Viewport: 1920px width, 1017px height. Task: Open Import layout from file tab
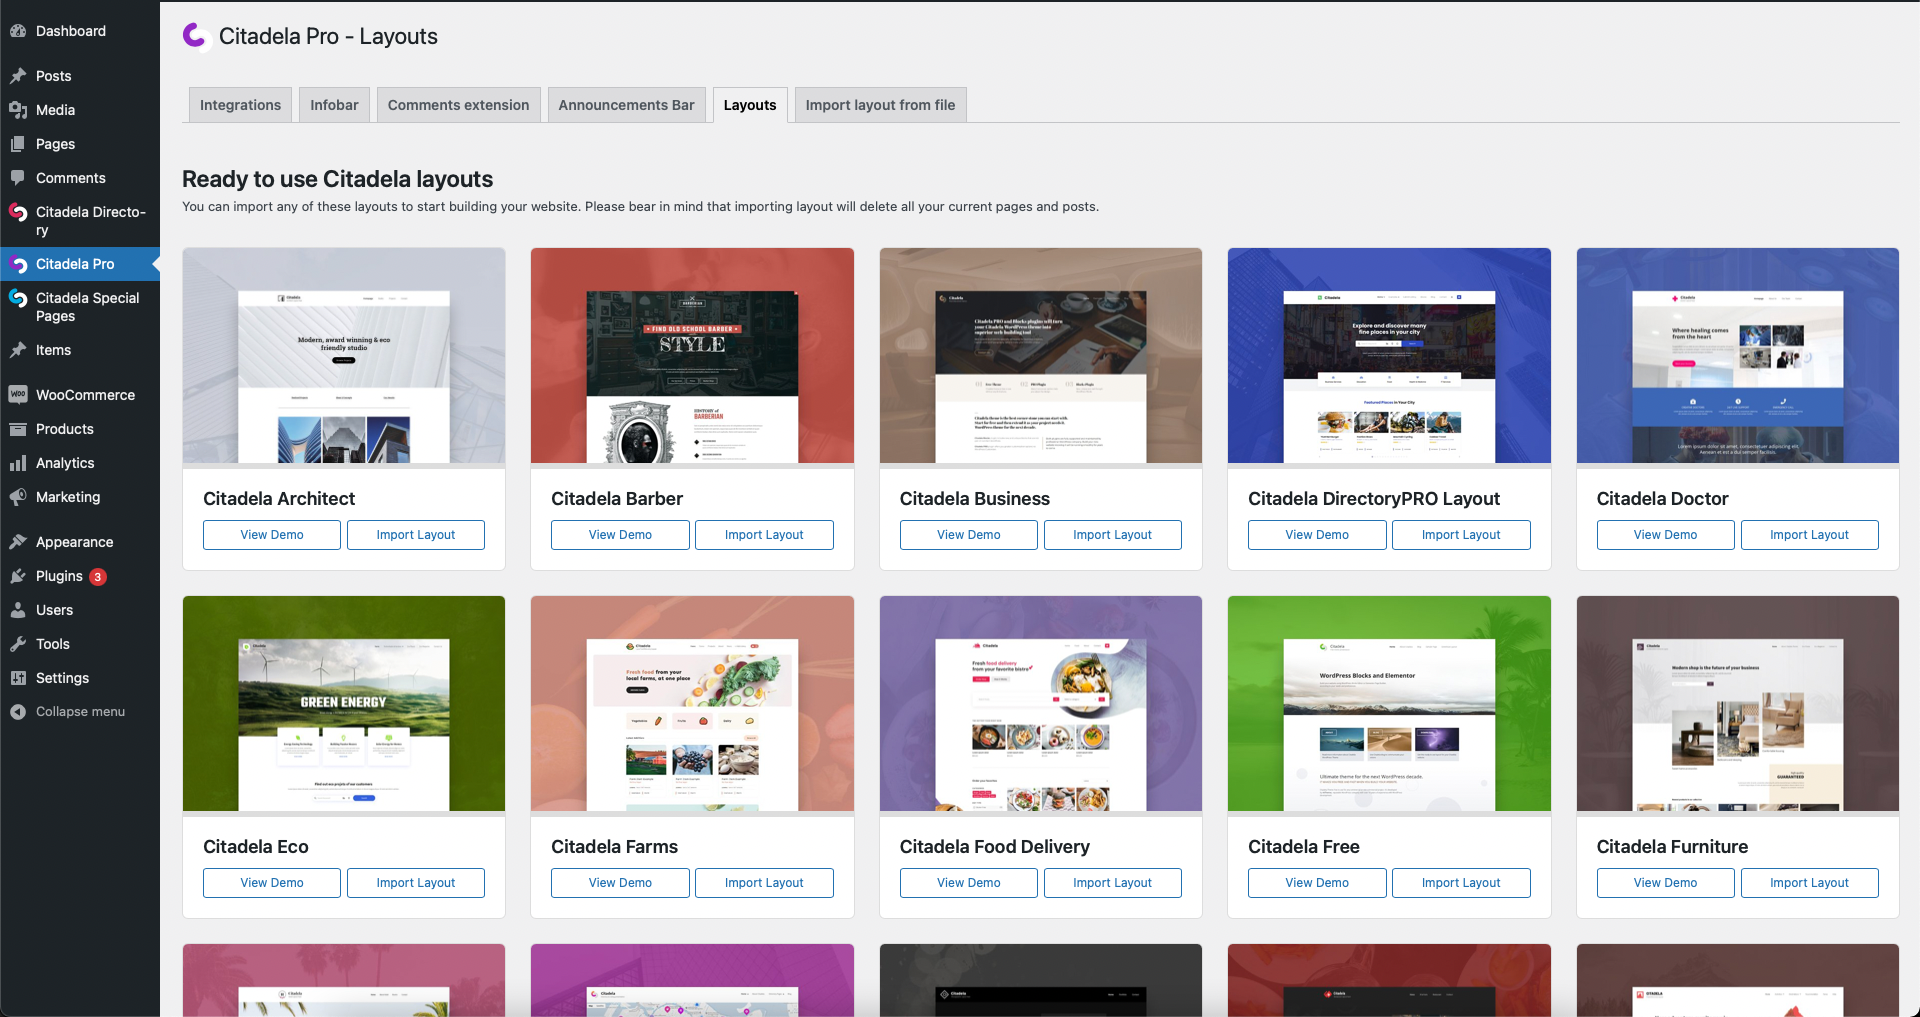[x=880, y=105]
